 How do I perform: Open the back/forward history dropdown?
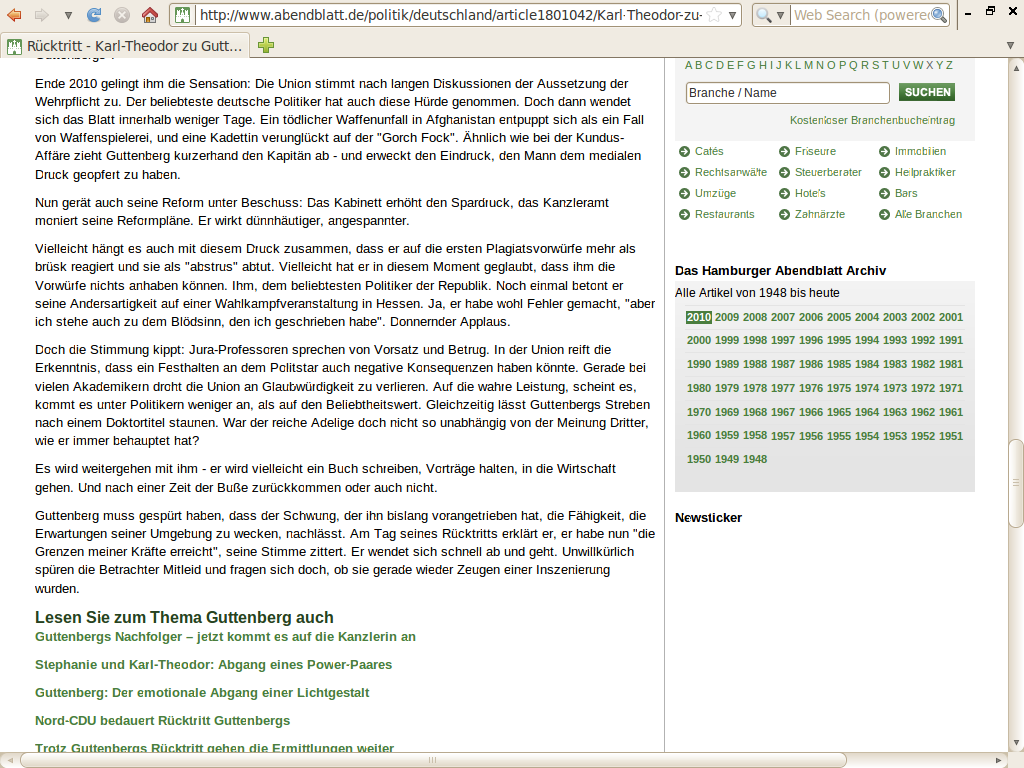68,15
